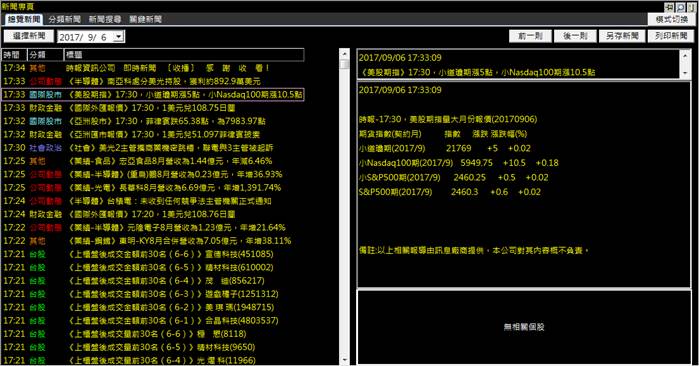This screenshot has width=699, height=366.
Task: Click the 選擇新聞 button
Action: (29, 36)
